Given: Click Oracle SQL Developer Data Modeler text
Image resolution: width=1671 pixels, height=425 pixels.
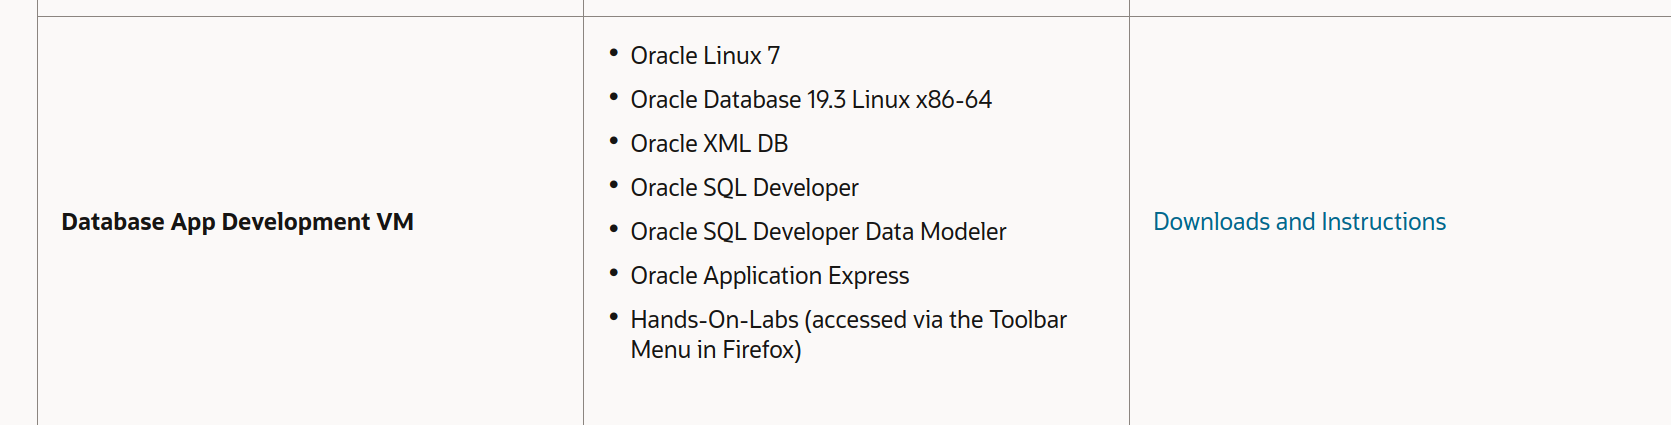Looking at the screenshot, I should (817, 232).
